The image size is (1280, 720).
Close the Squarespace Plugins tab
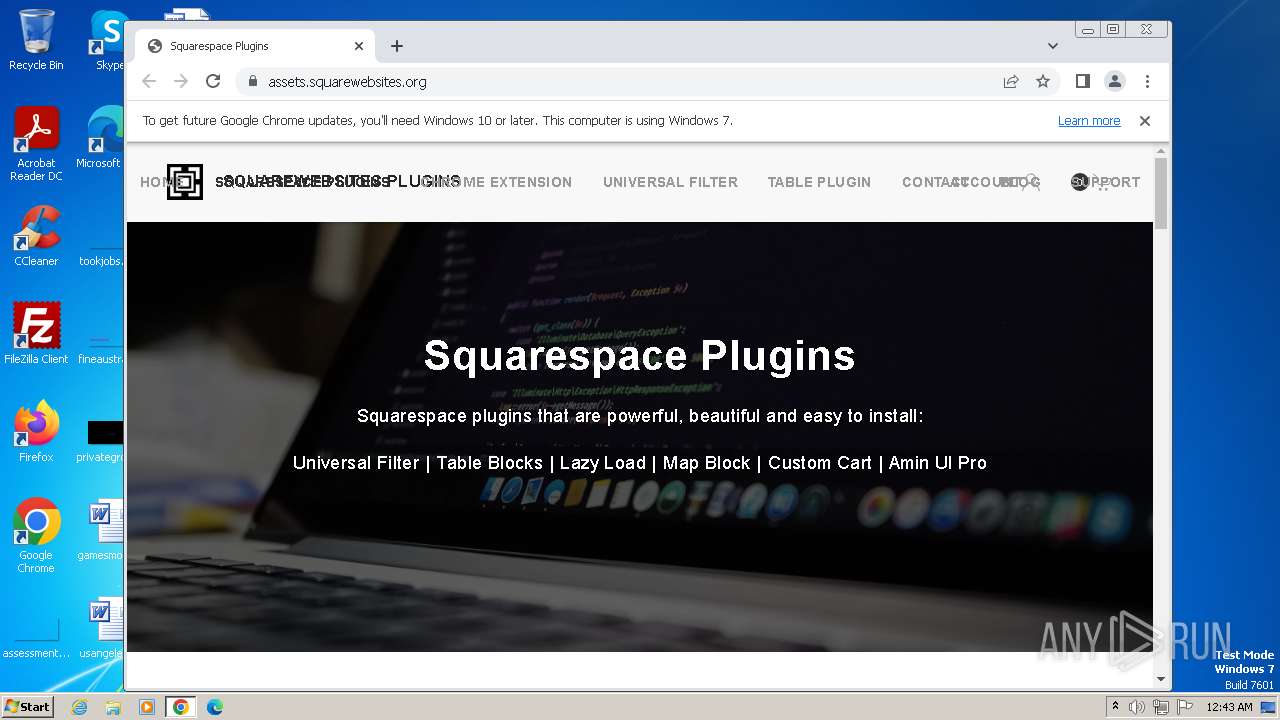tap(359, 46)
